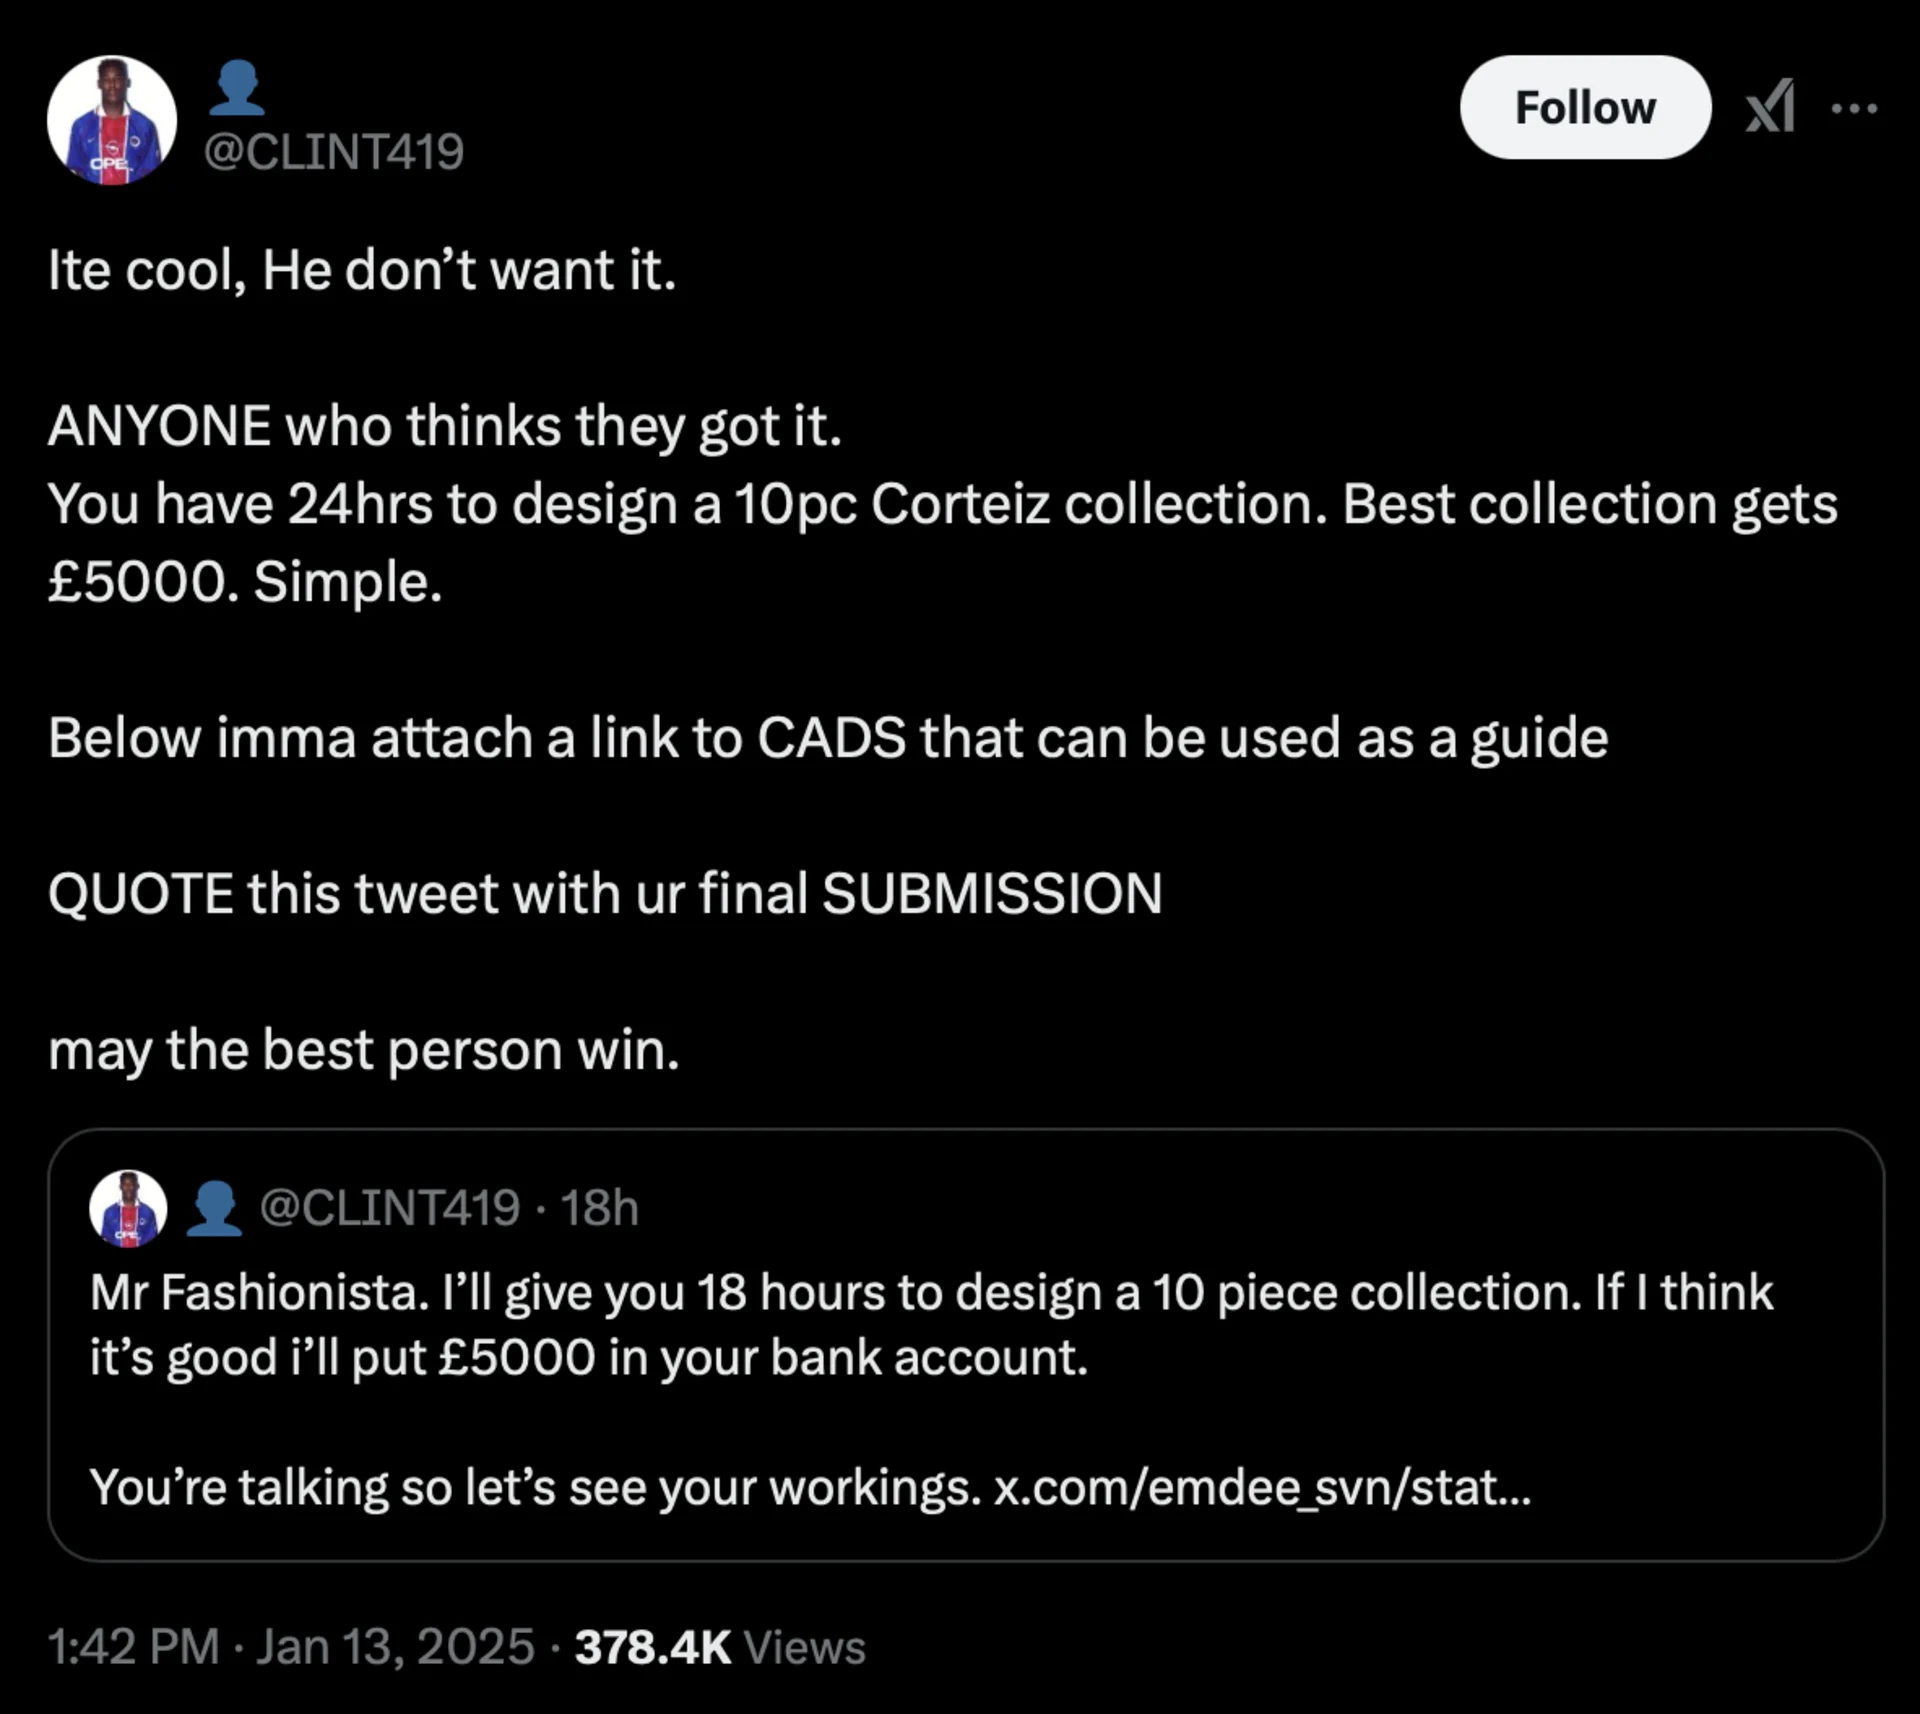
Task: Click the "Below imma attach a link" sentence
Action: [828, 738]
